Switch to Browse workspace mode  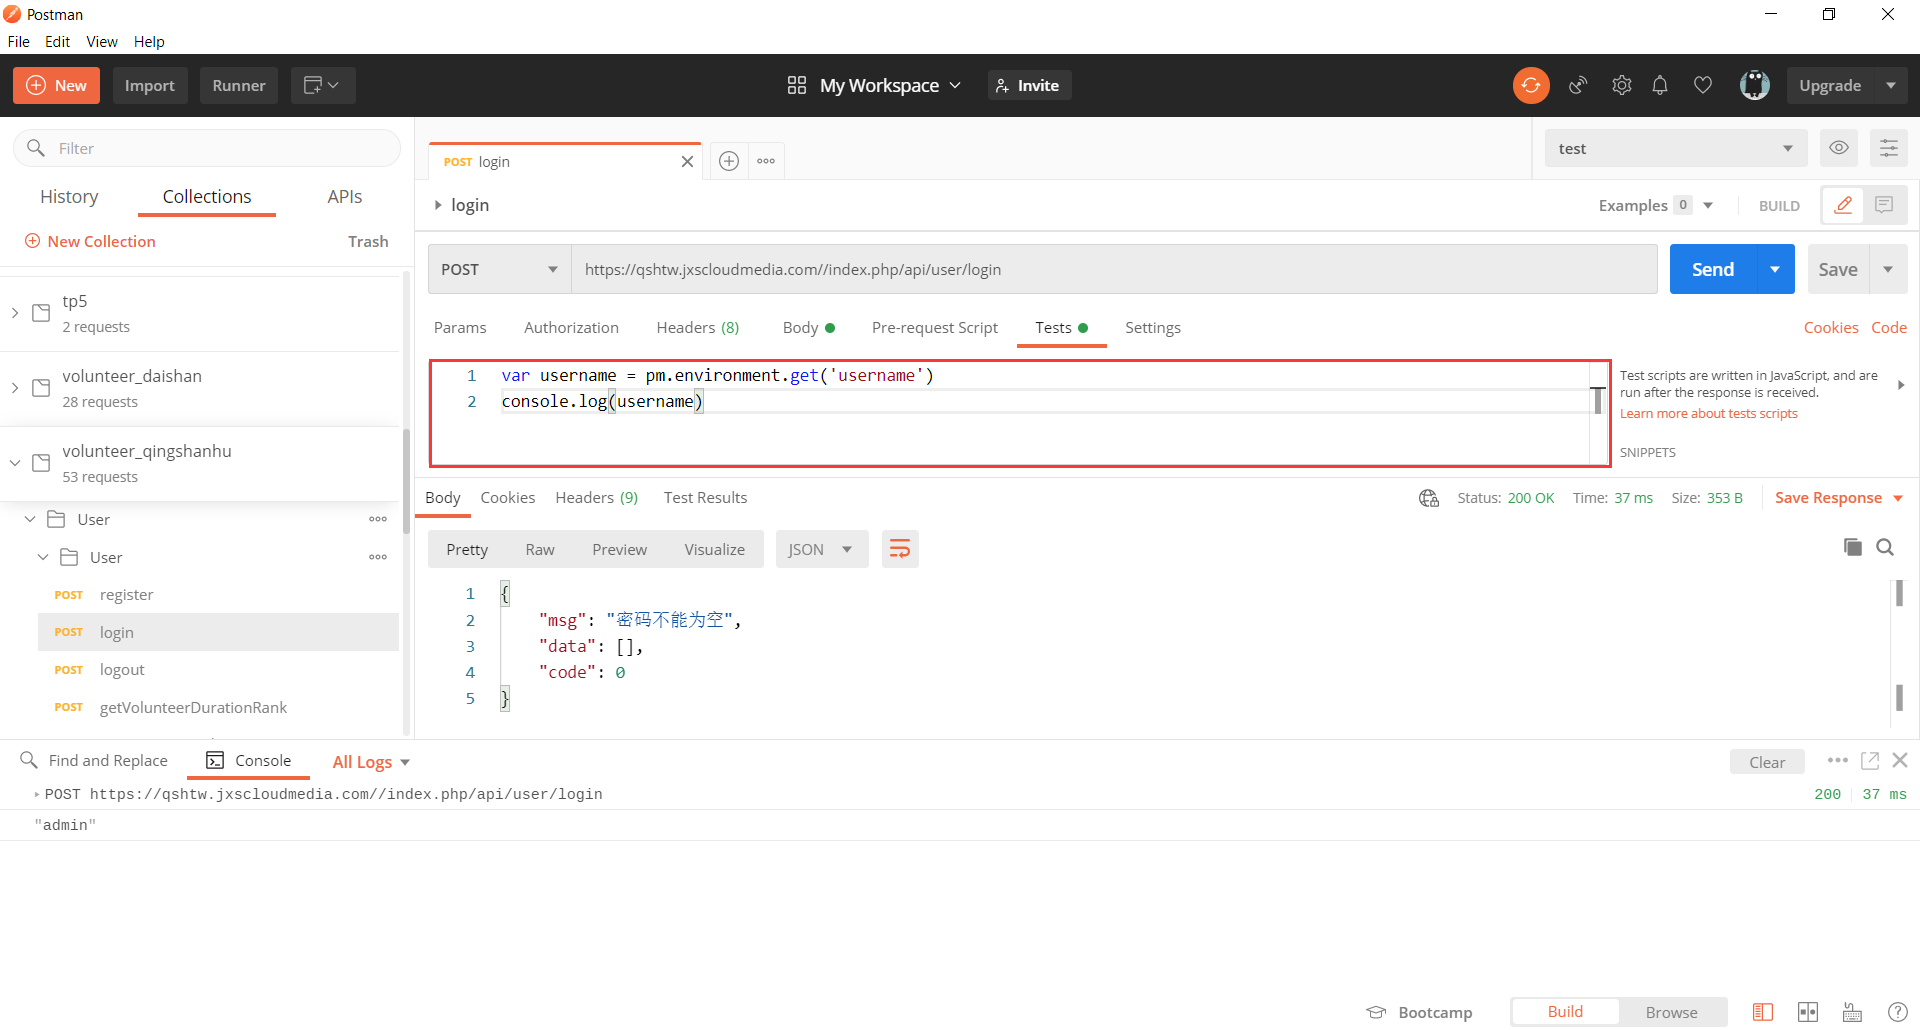(1672, 1012)
